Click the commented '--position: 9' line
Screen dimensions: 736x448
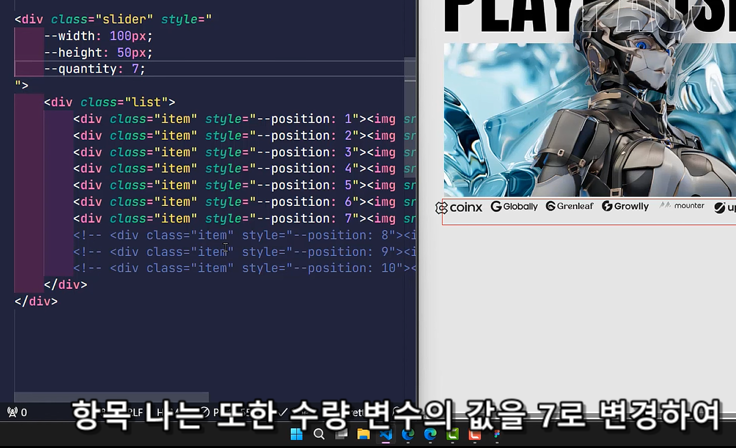pyautogui.click(x=244, y=252)
